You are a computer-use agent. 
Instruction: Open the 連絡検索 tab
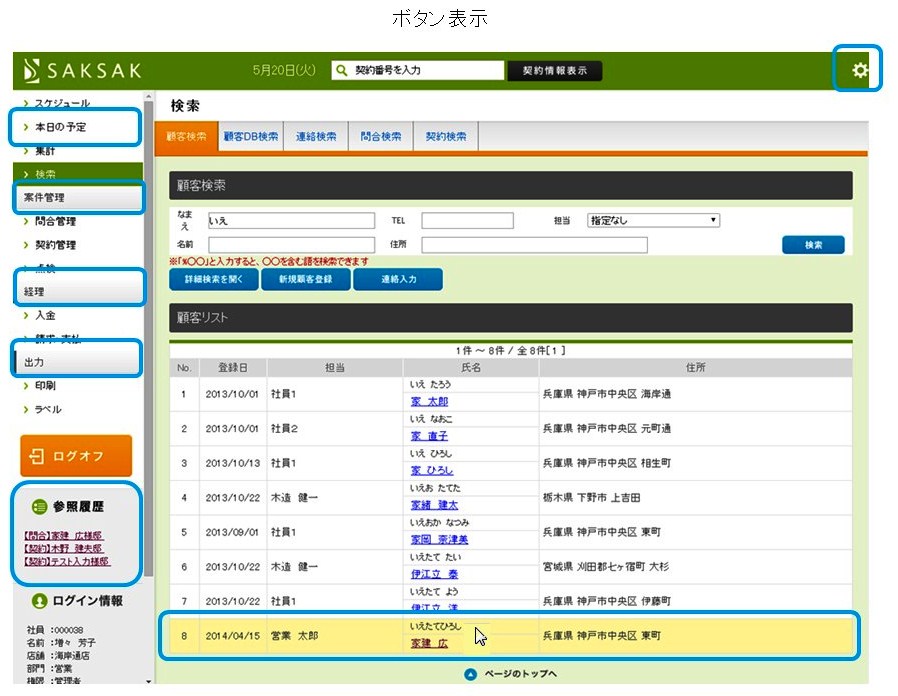[316, 137]
